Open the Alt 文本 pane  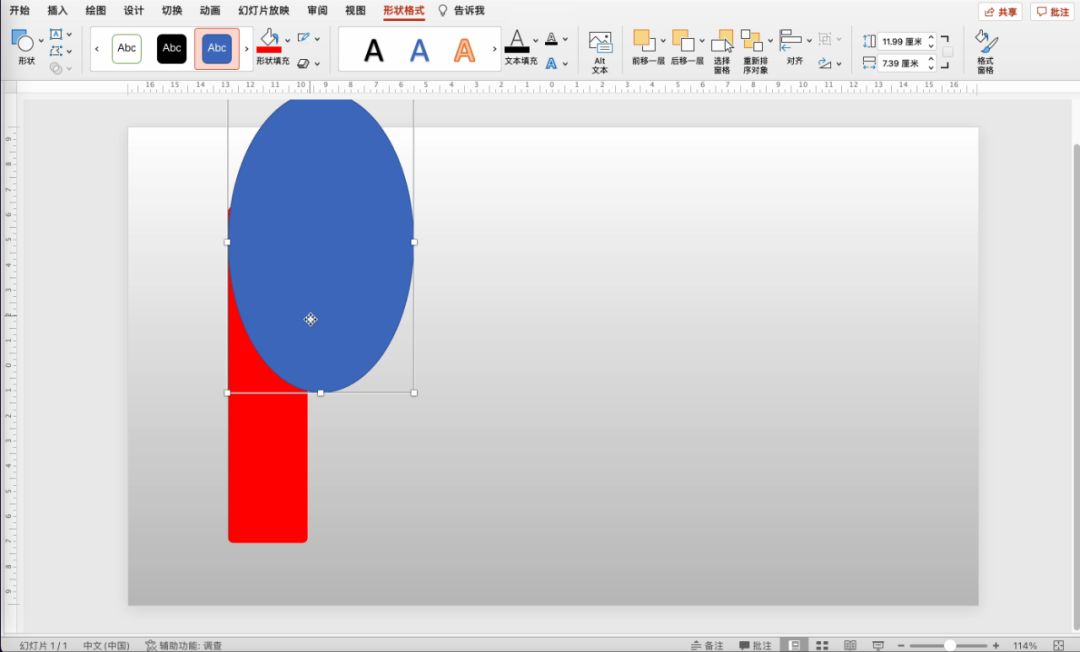[600, 52]
